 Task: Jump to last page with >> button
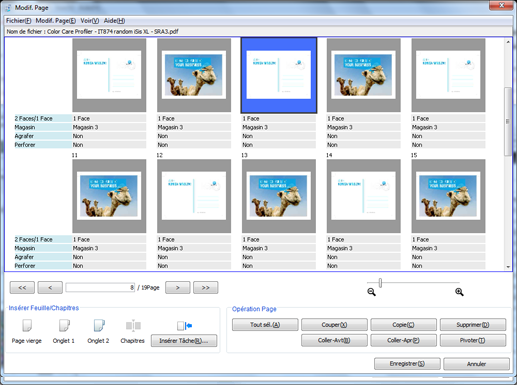tap(206, 288)
